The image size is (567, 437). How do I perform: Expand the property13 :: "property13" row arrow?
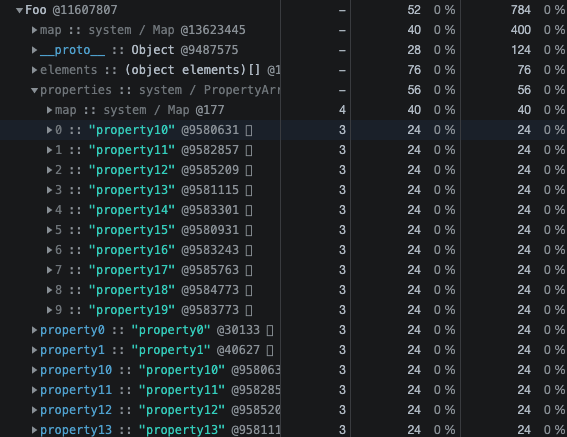(34, 430)
